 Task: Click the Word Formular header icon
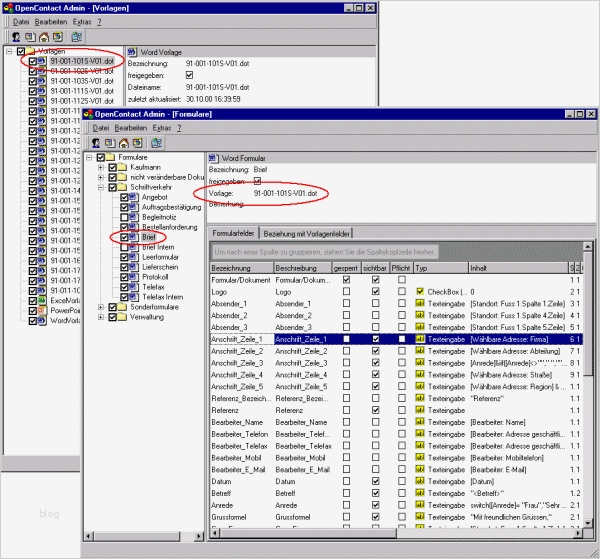click(214, 158)
